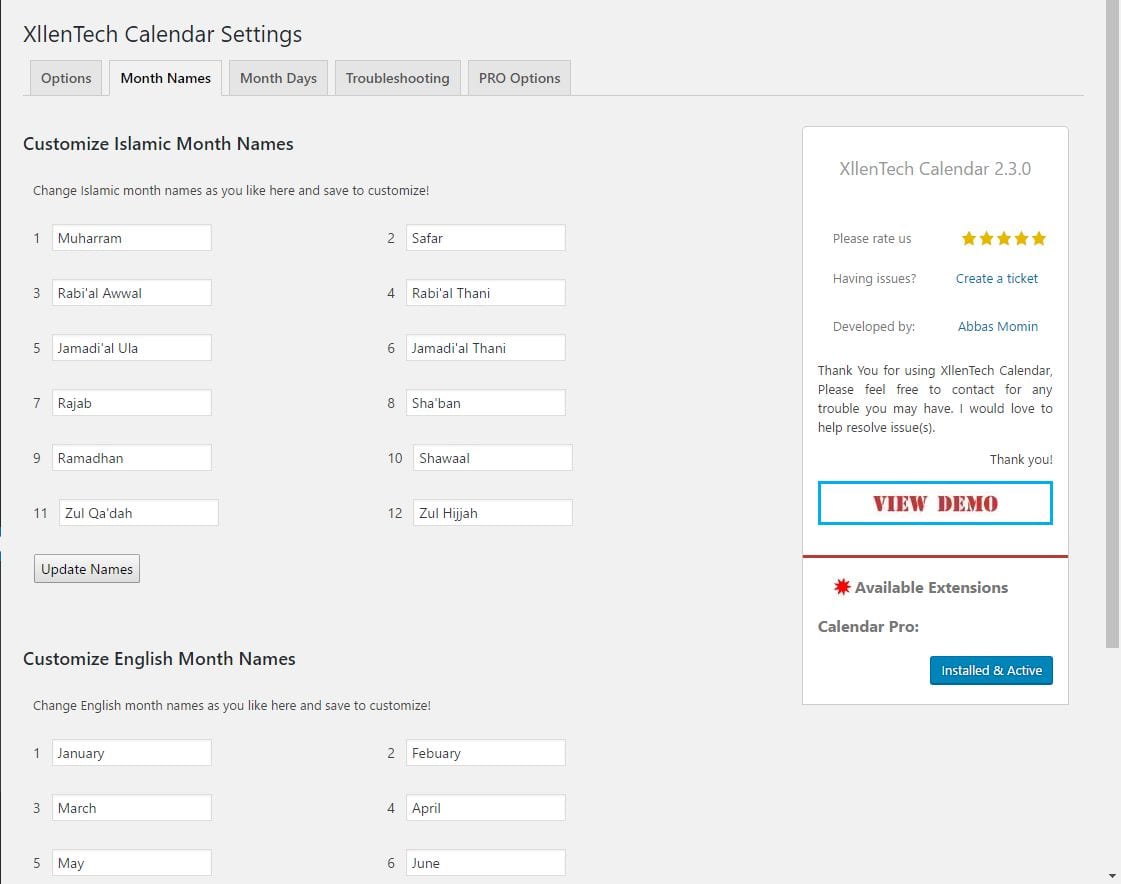Click the Update Names button
Screen dimensions: 1121x884
tap(87, 569)
